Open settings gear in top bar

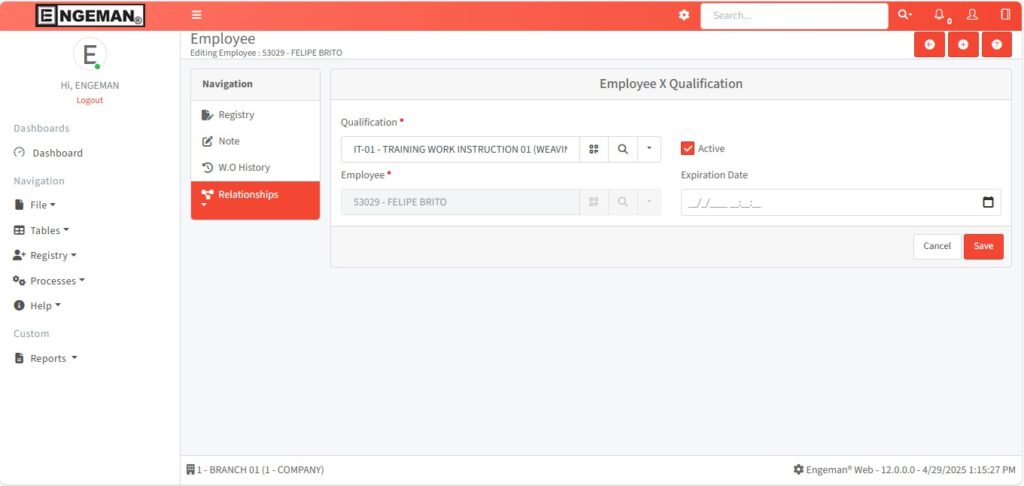(x=684, y=15)
